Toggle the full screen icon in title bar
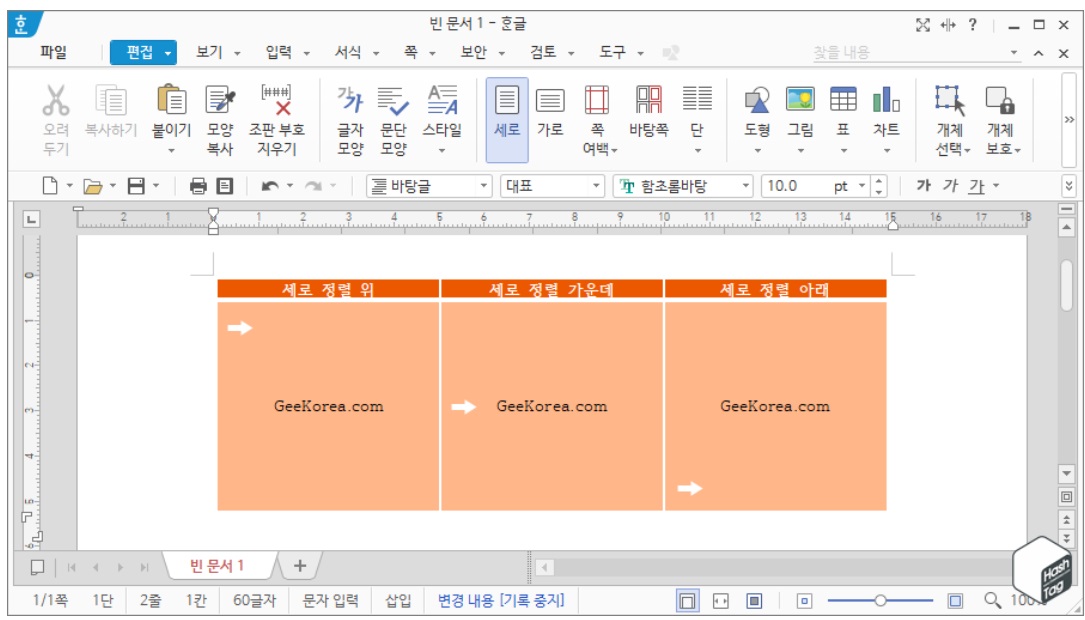The width and height of the screenshot is (1085, 620). coord(922,25)
